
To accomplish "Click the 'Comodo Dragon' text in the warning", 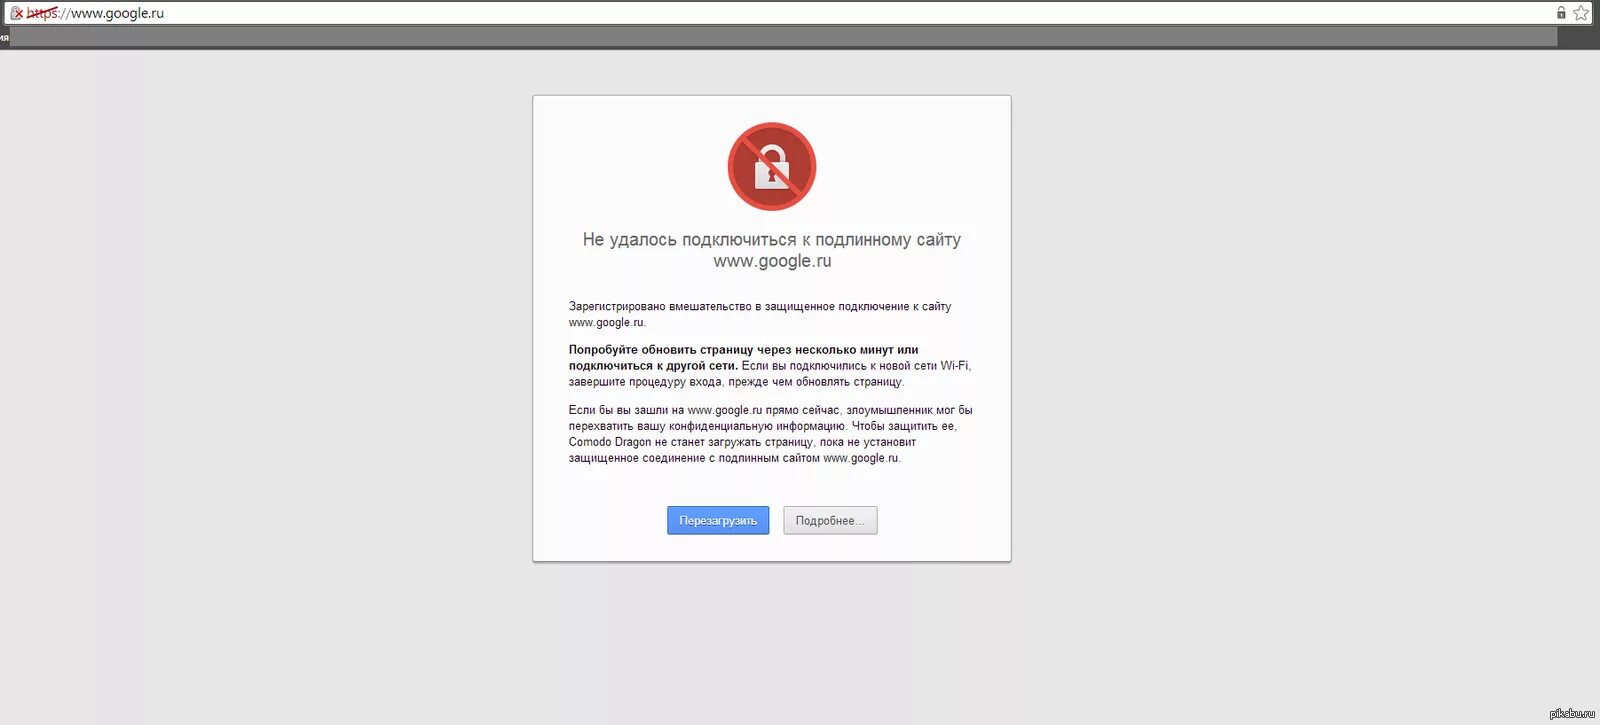I will pyautogui.click(x=610, y=442).
